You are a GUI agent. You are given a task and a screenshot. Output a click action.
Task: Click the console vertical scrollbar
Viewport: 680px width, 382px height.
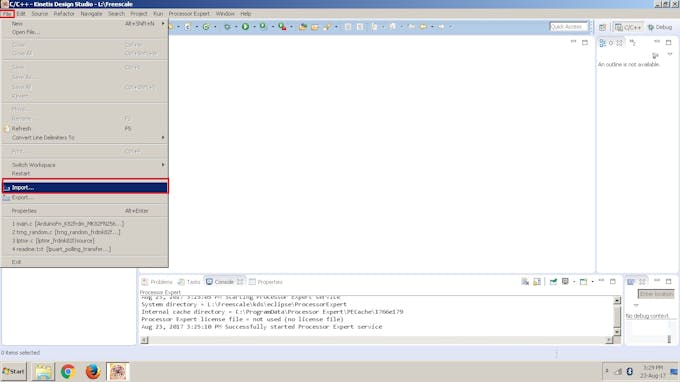coord(617,316)
